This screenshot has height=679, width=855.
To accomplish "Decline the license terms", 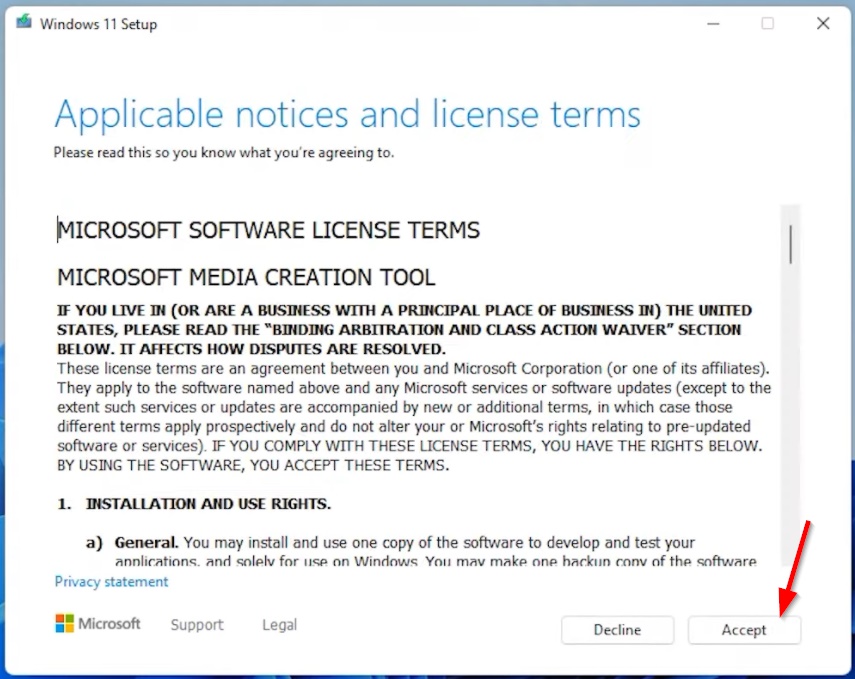I will [x=617, y=630].
